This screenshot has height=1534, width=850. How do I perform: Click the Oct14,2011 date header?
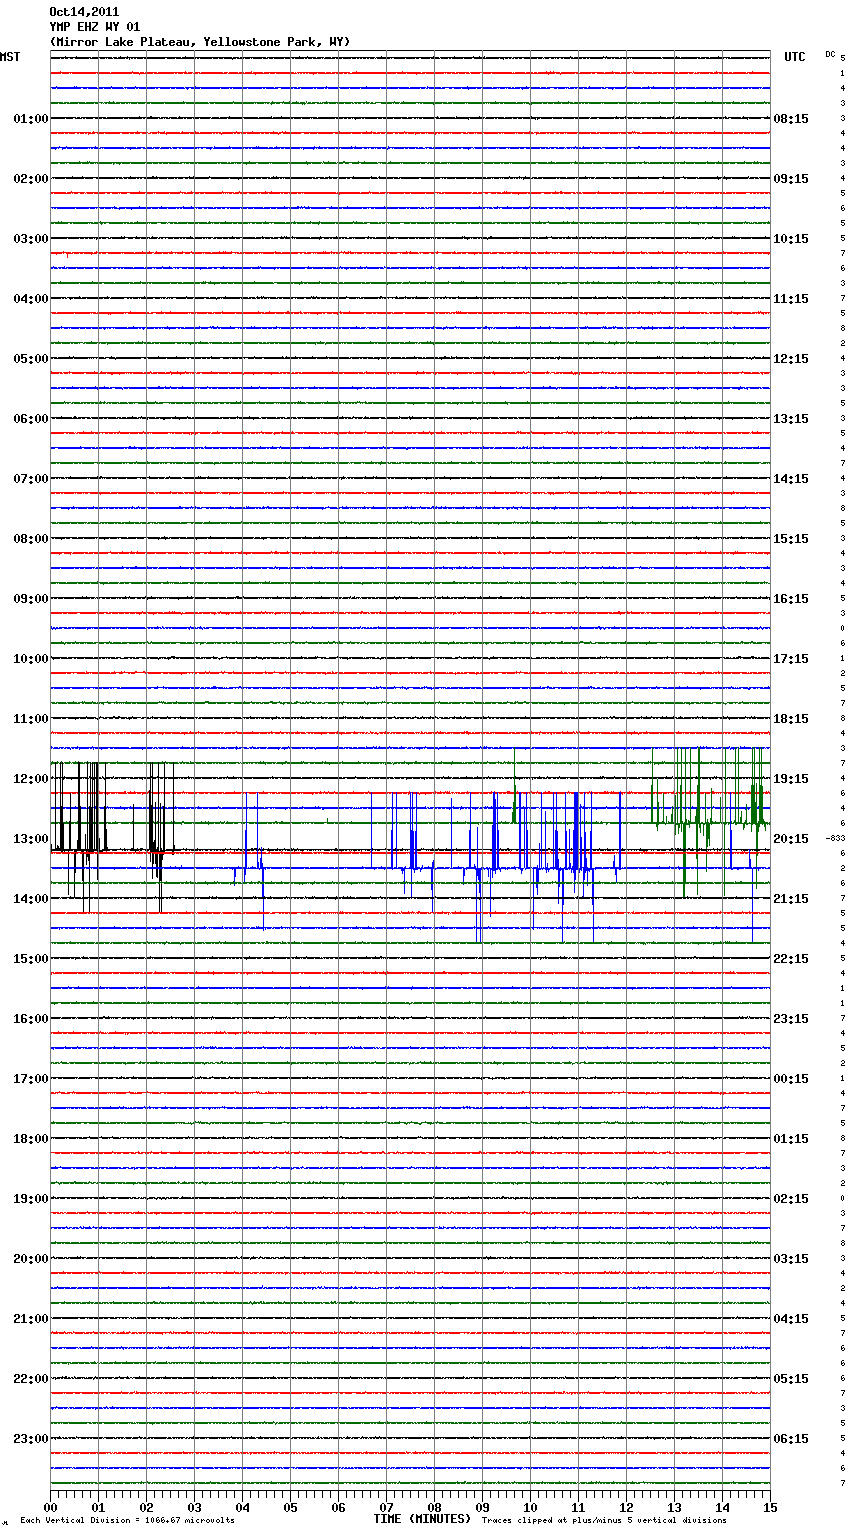[84, 12]
